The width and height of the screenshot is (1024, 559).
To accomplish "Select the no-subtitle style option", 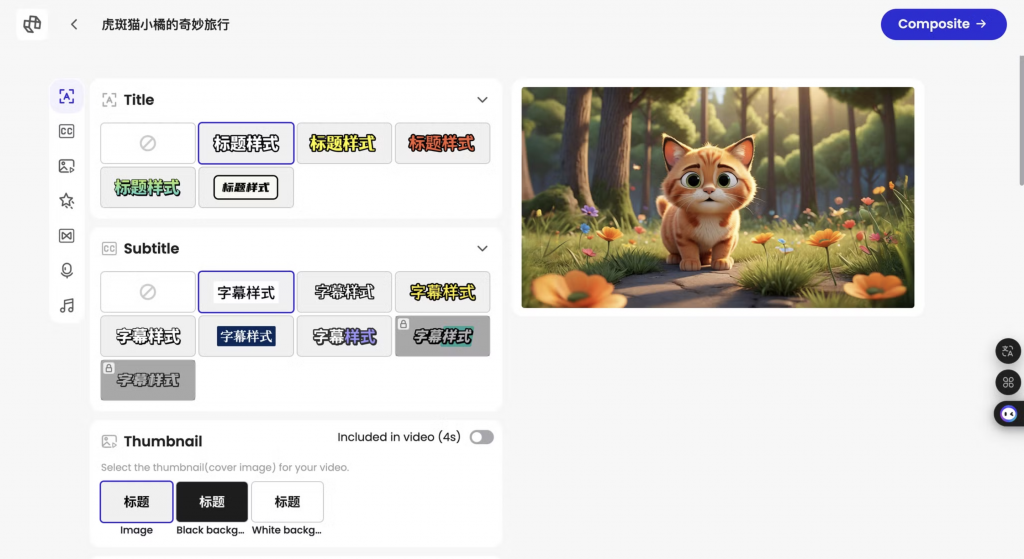I will (148, 292).
